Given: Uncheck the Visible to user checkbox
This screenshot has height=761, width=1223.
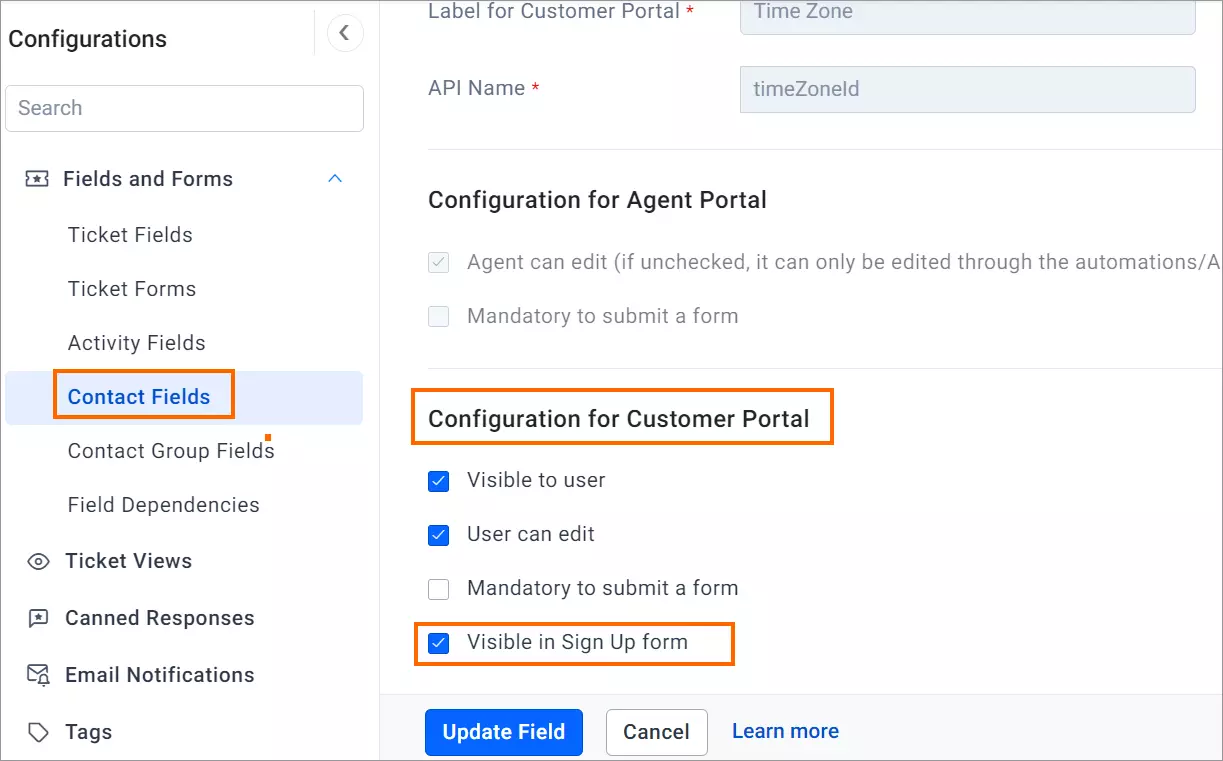Looking at the screenshot, I should (x=438, y=481).
